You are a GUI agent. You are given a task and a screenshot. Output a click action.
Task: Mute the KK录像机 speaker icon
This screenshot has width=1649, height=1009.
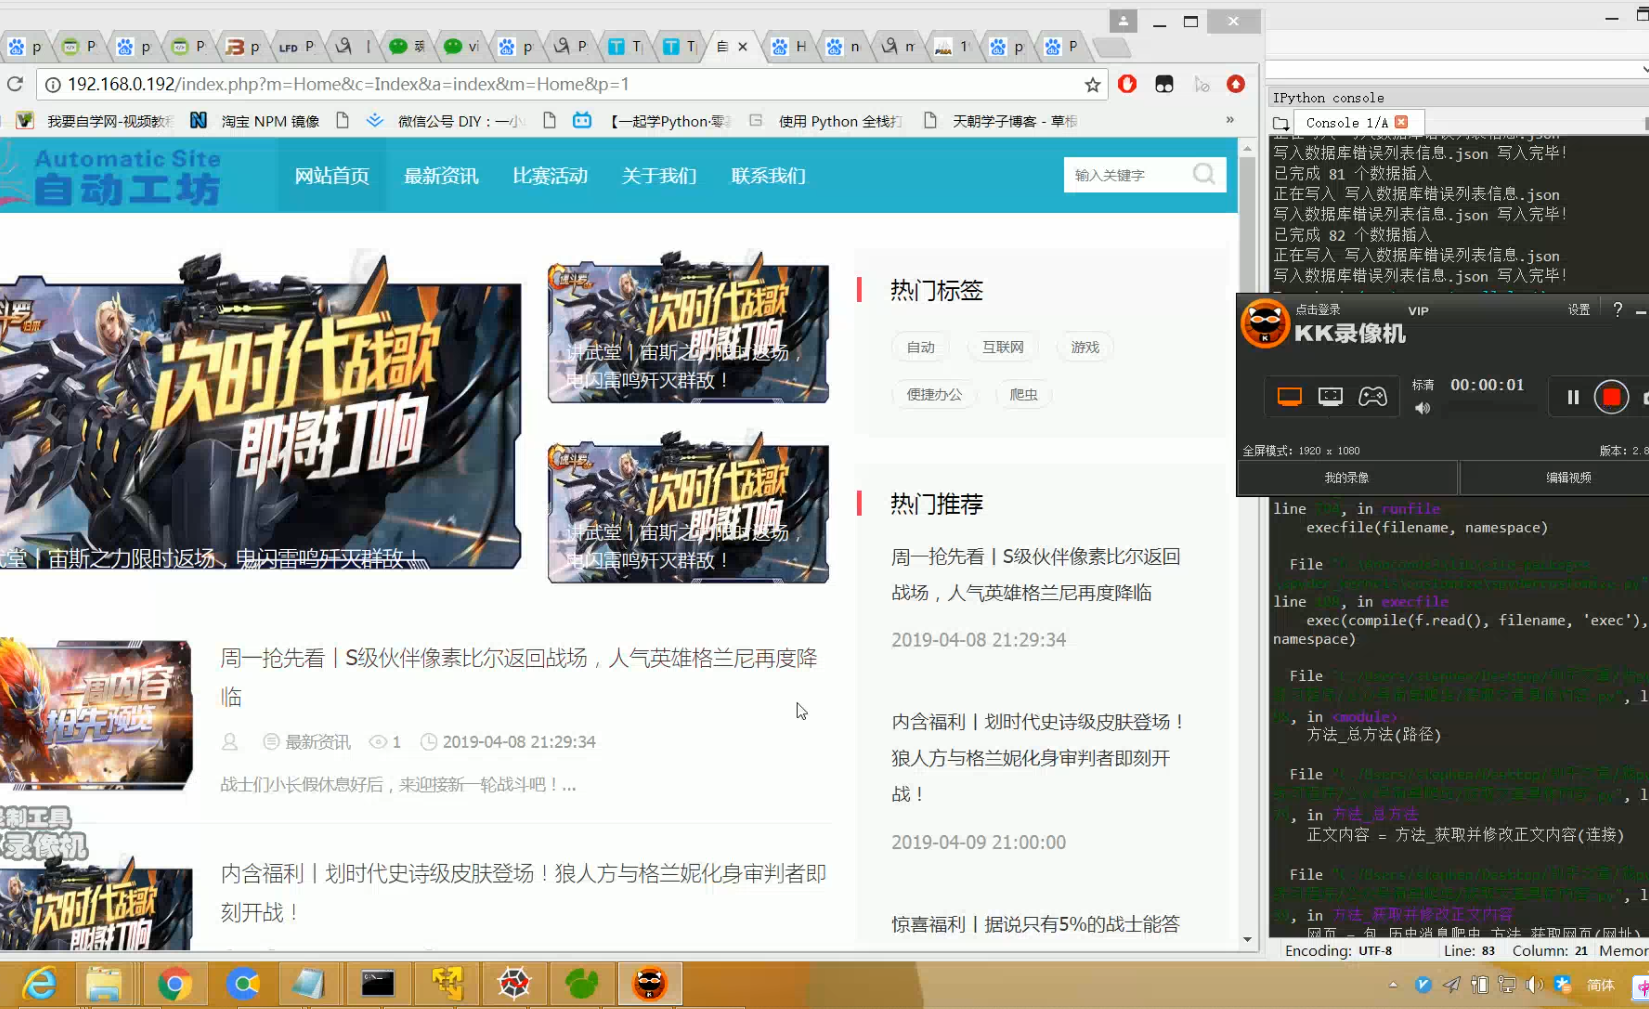1422,408
